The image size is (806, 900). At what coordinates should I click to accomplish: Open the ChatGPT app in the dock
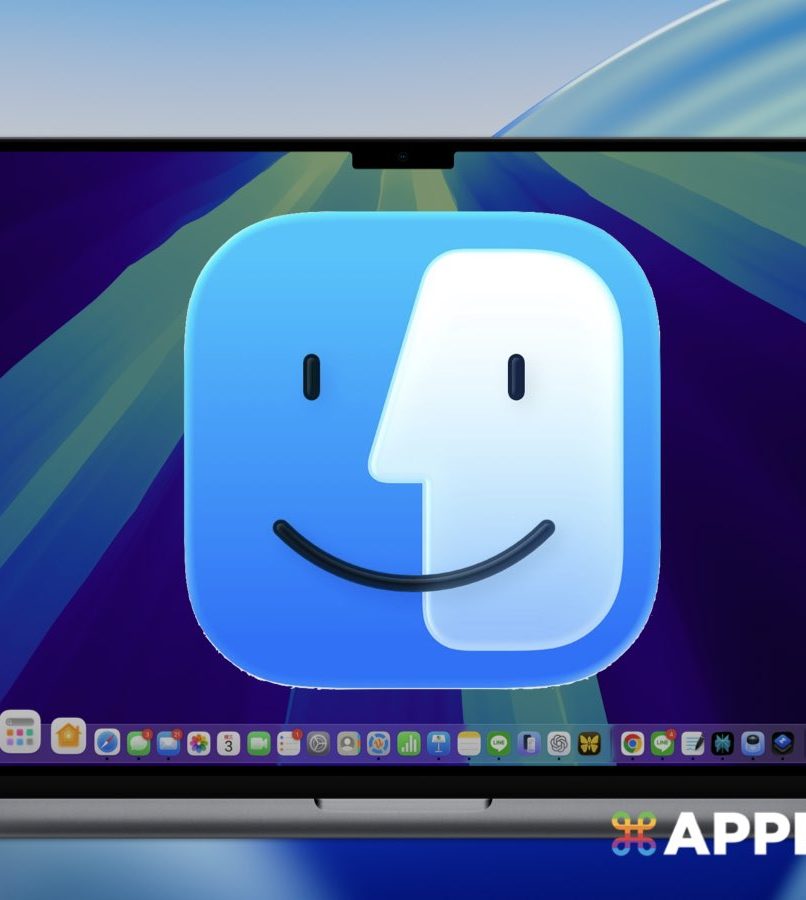click(x=559, y=743)
